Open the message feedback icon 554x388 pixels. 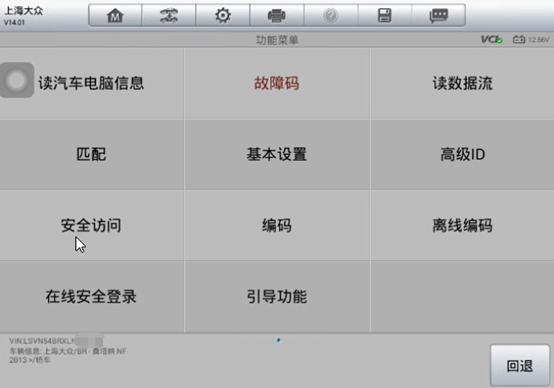[x=438, y=16]
